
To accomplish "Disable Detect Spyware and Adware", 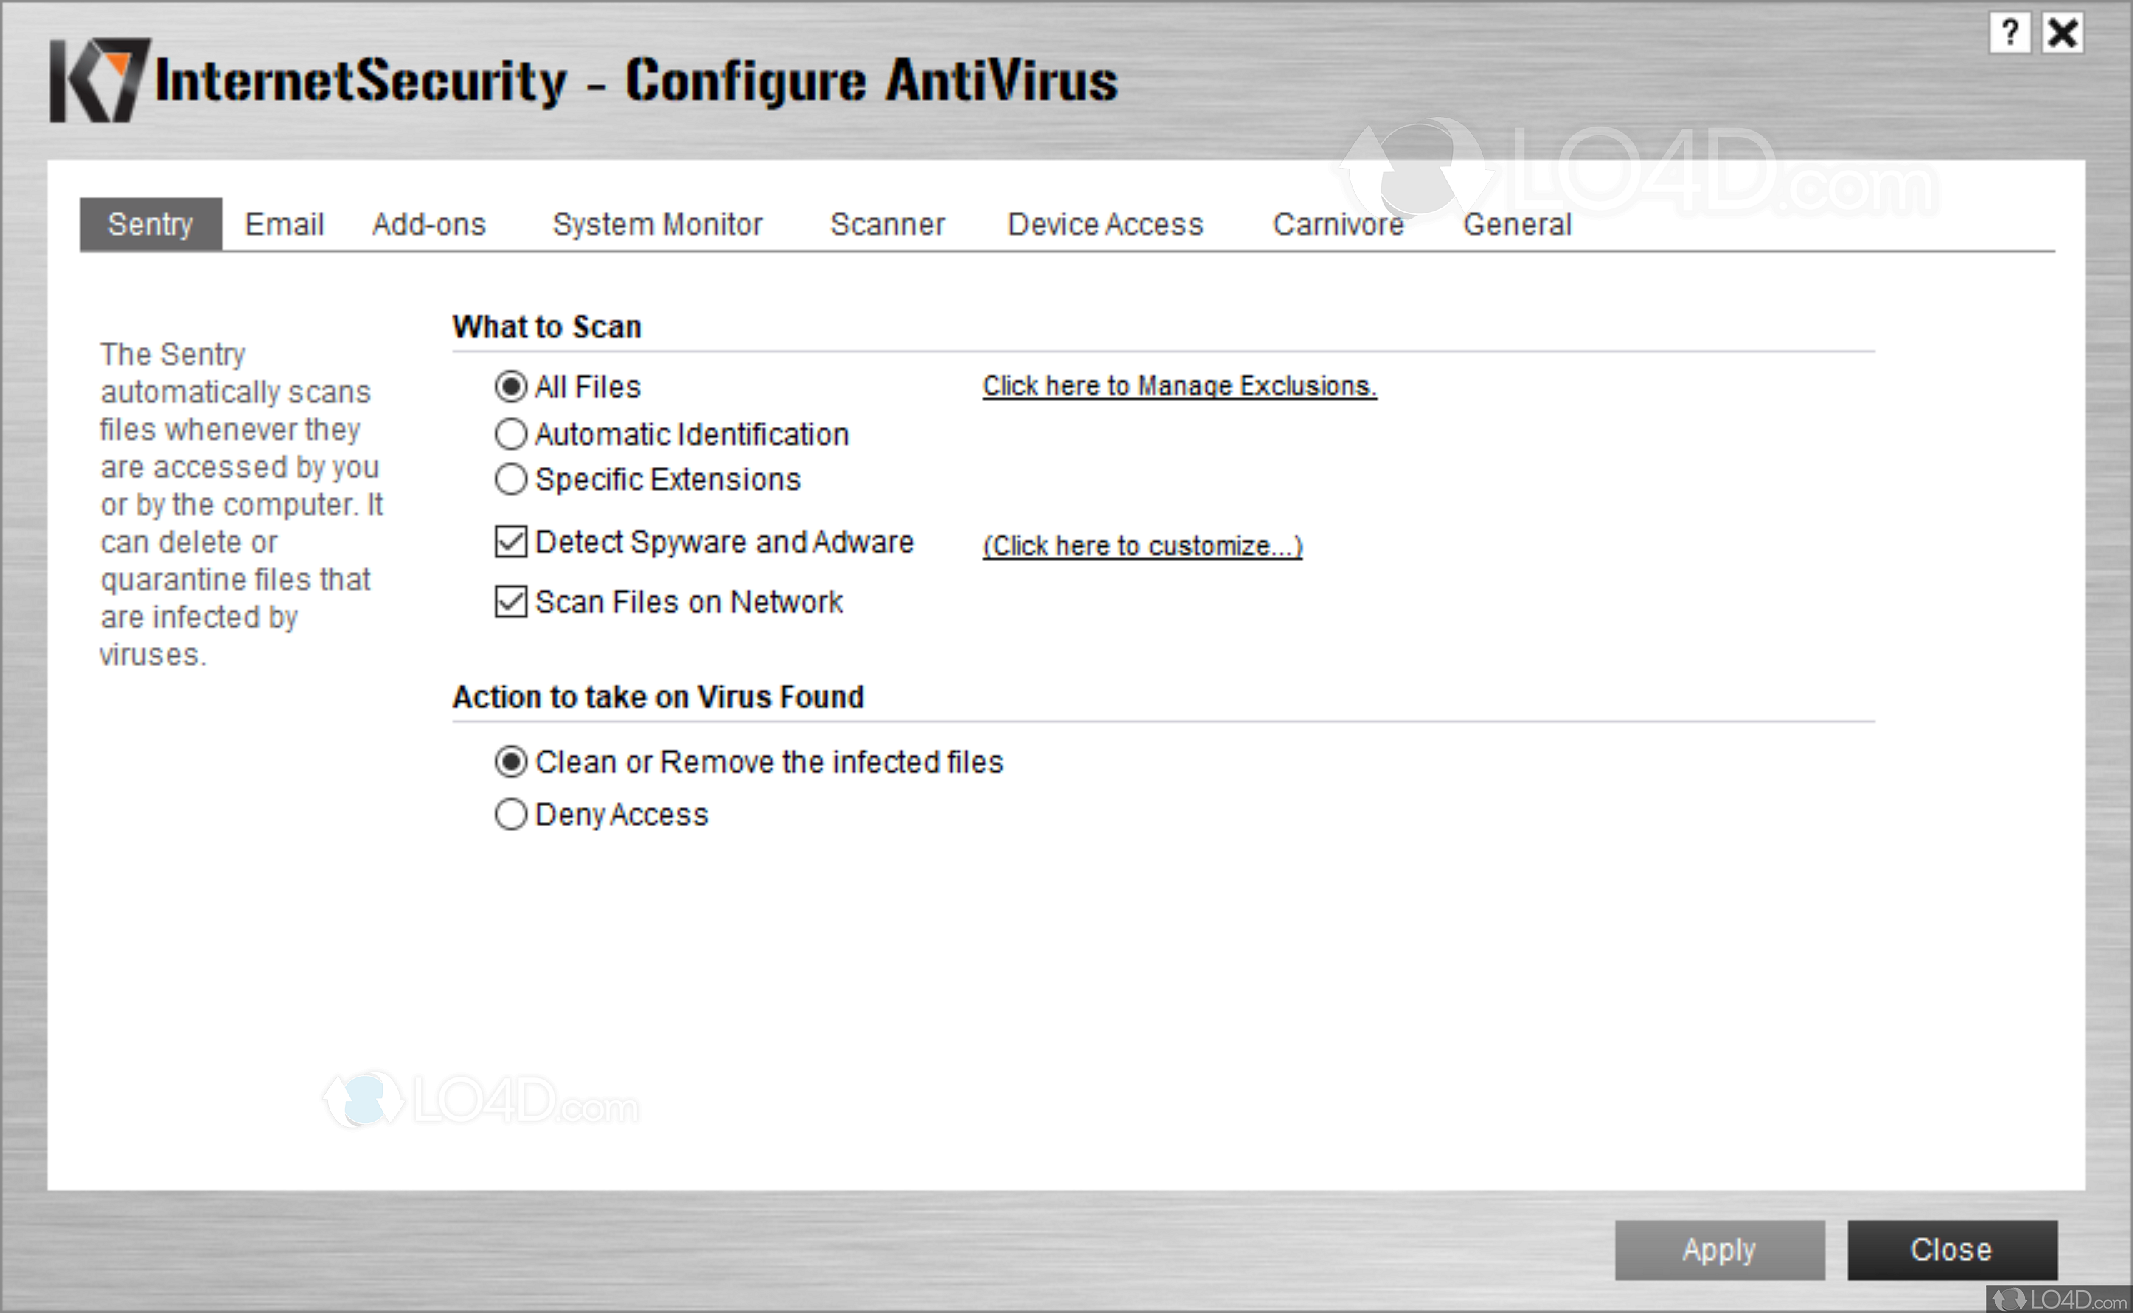I will [x=510, y=541].
